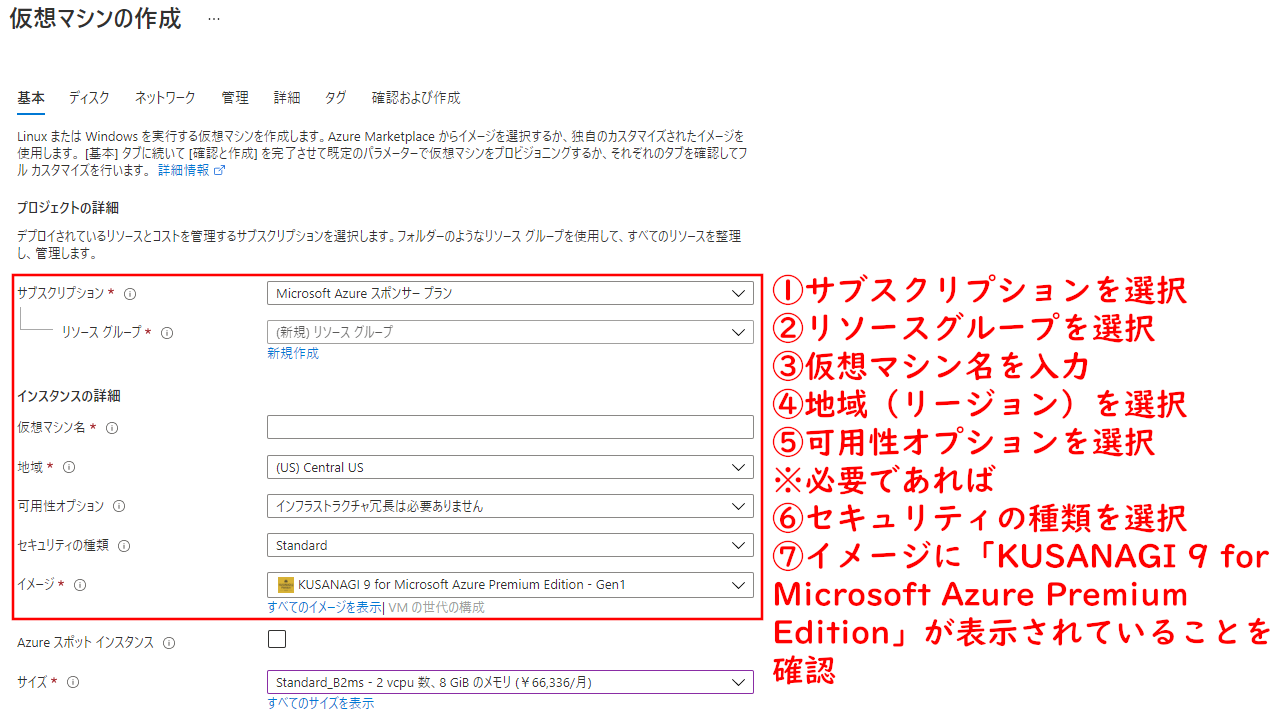Open the セキュリティの種類 dropdown showing Standard
The height and width of the screenshot is (720, 1280).
pos(510,545)
